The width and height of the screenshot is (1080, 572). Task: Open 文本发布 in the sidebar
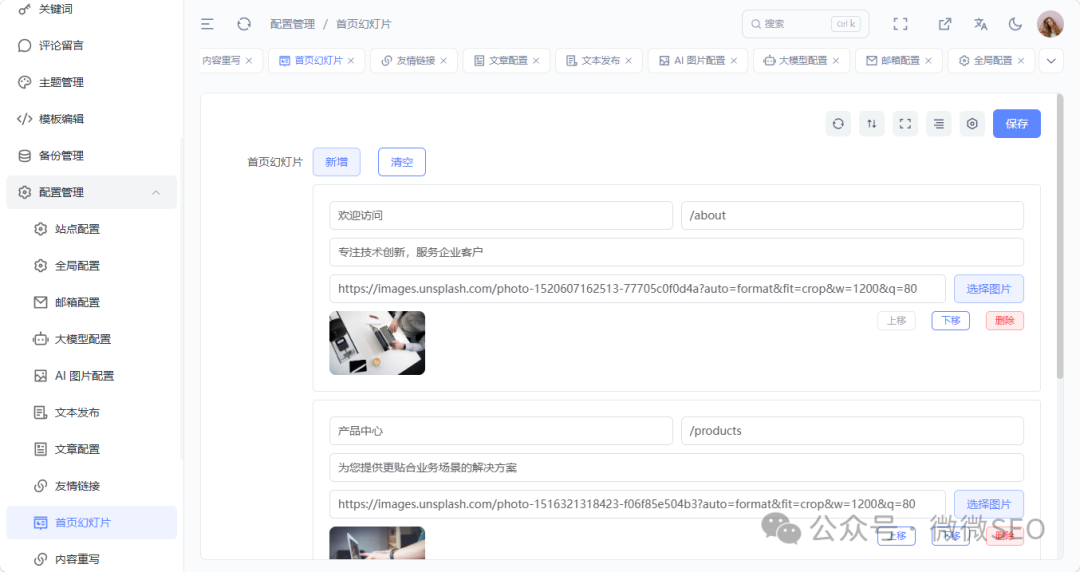tap(92, 412)
